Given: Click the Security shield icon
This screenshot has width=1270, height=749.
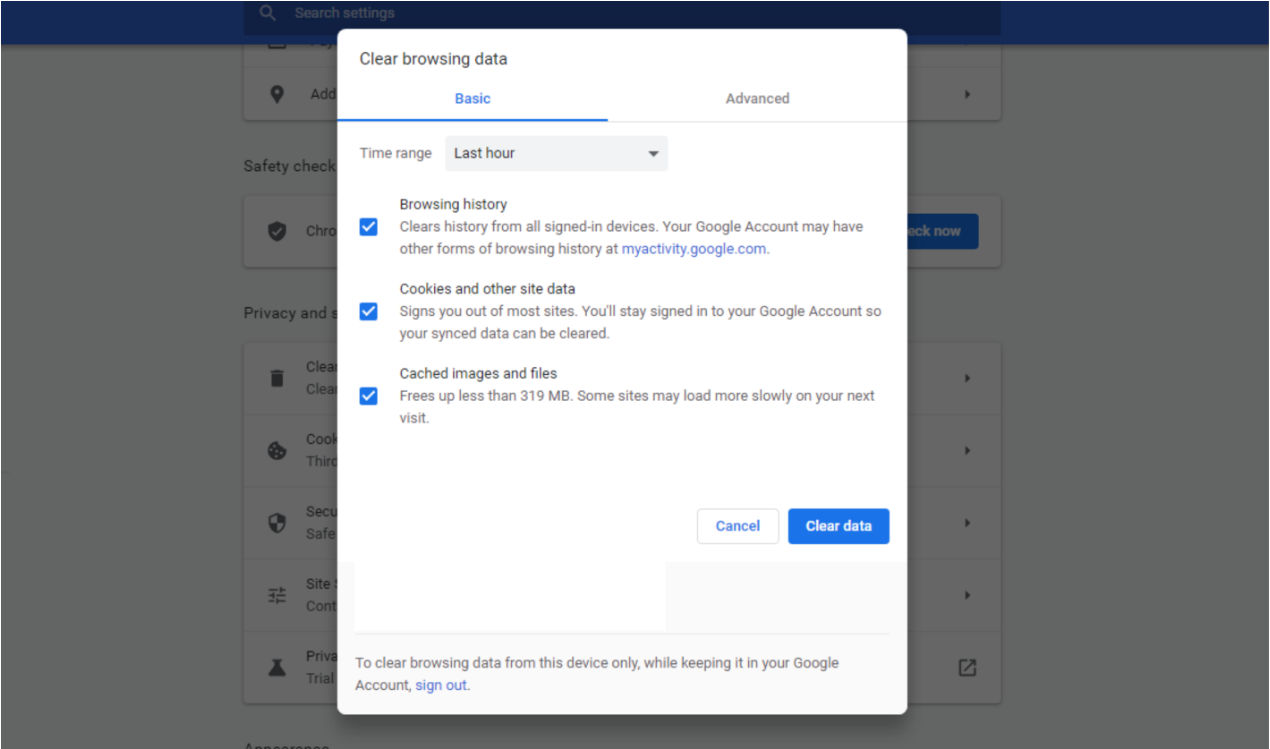Looking at the screenshot, I should (x=277, y=523).
